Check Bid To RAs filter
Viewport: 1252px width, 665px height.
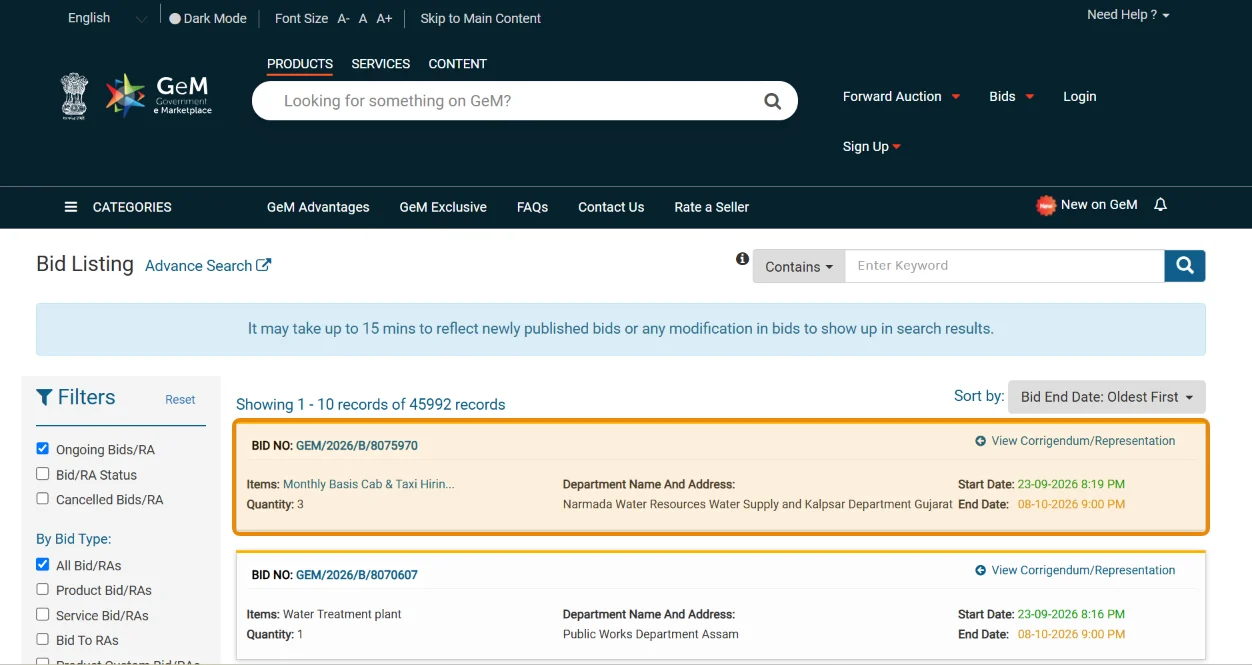pos(42,640)
